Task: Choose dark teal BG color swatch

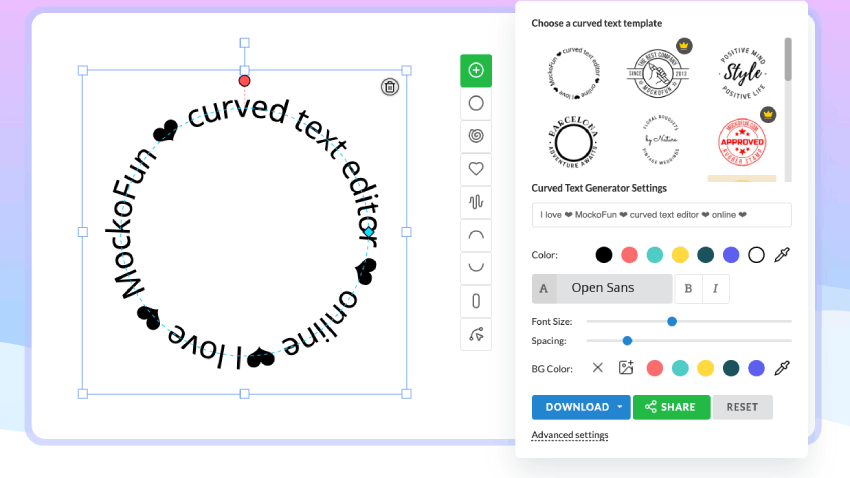Action: (731, 369)
